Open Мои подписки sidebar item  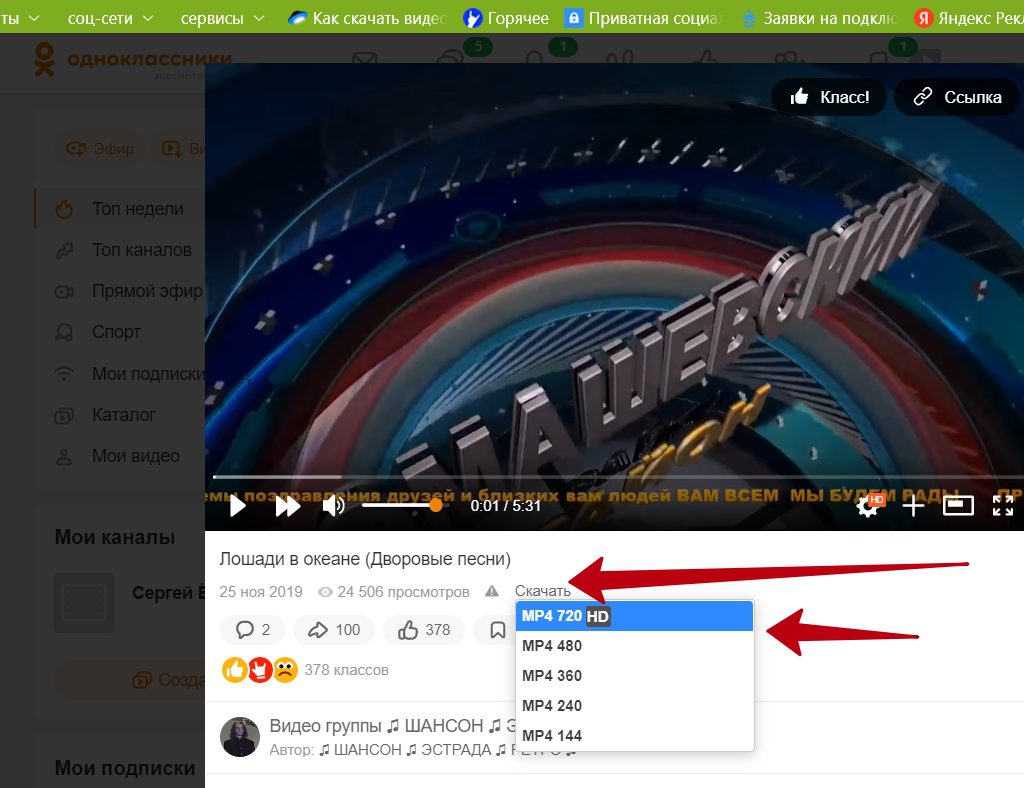129,374
